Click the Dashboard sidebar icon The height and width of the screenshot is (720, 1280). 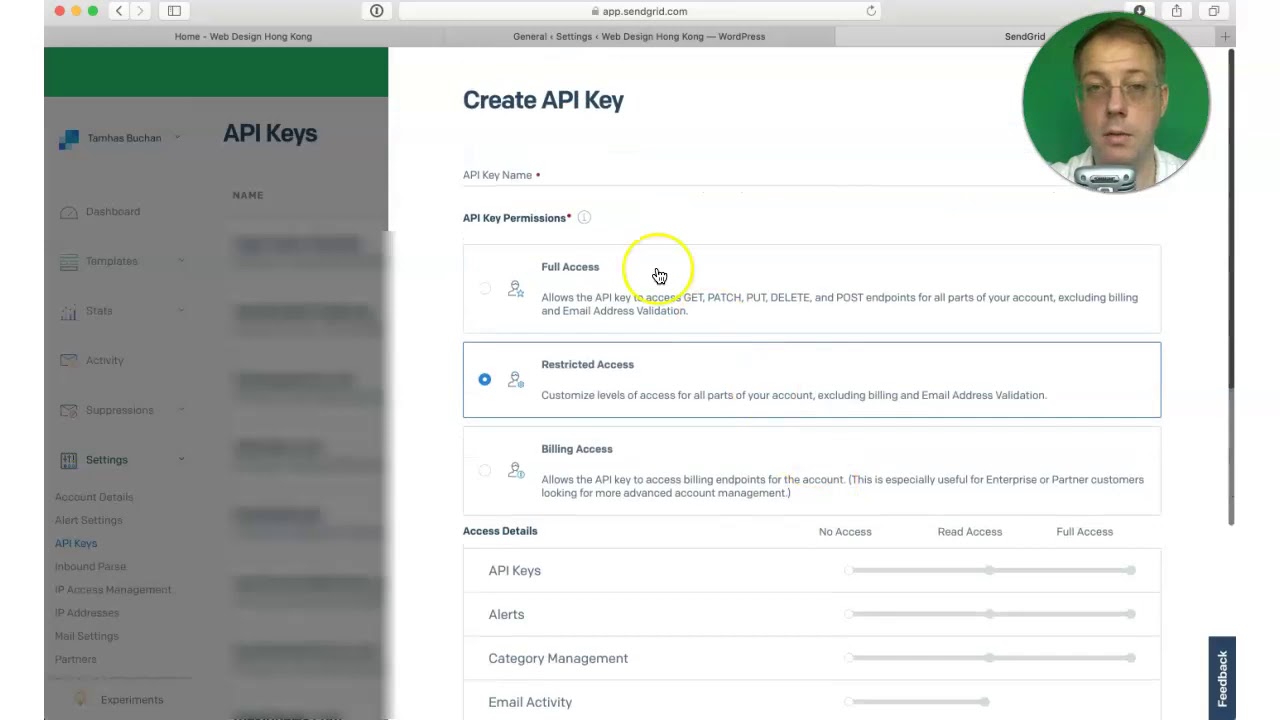(68, 212)
